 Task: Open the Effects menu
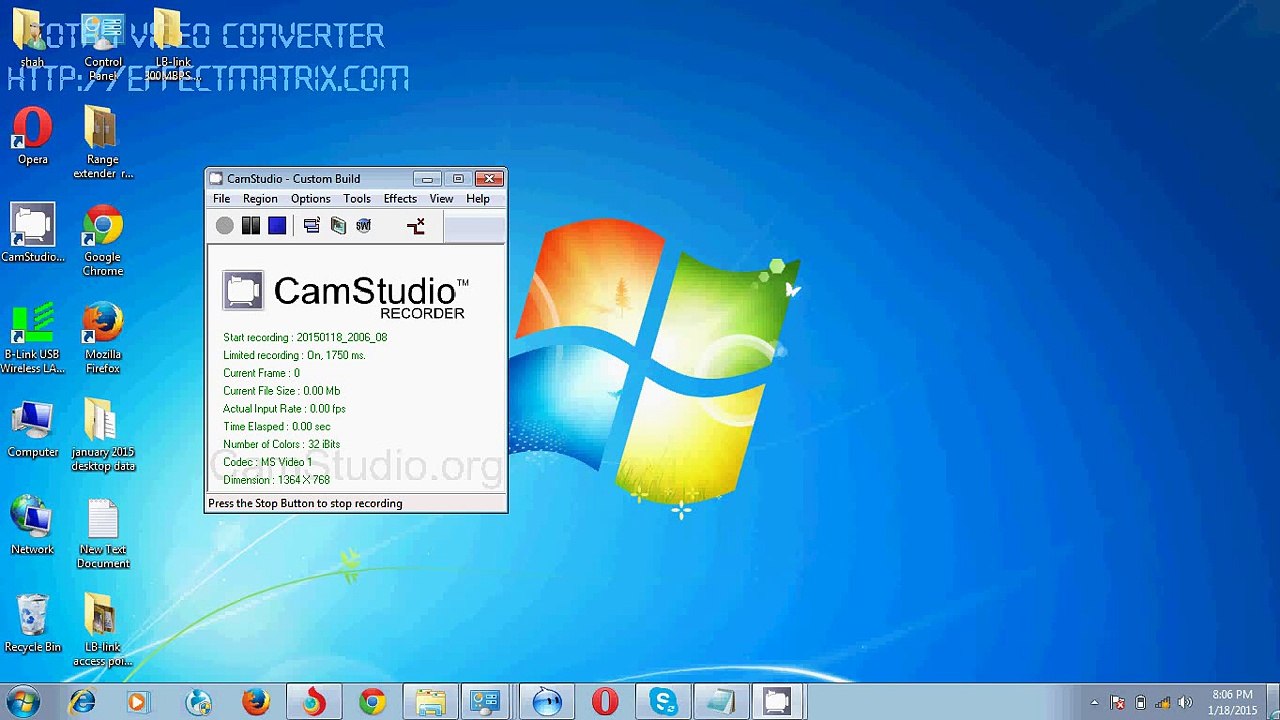tap(400, 199)
